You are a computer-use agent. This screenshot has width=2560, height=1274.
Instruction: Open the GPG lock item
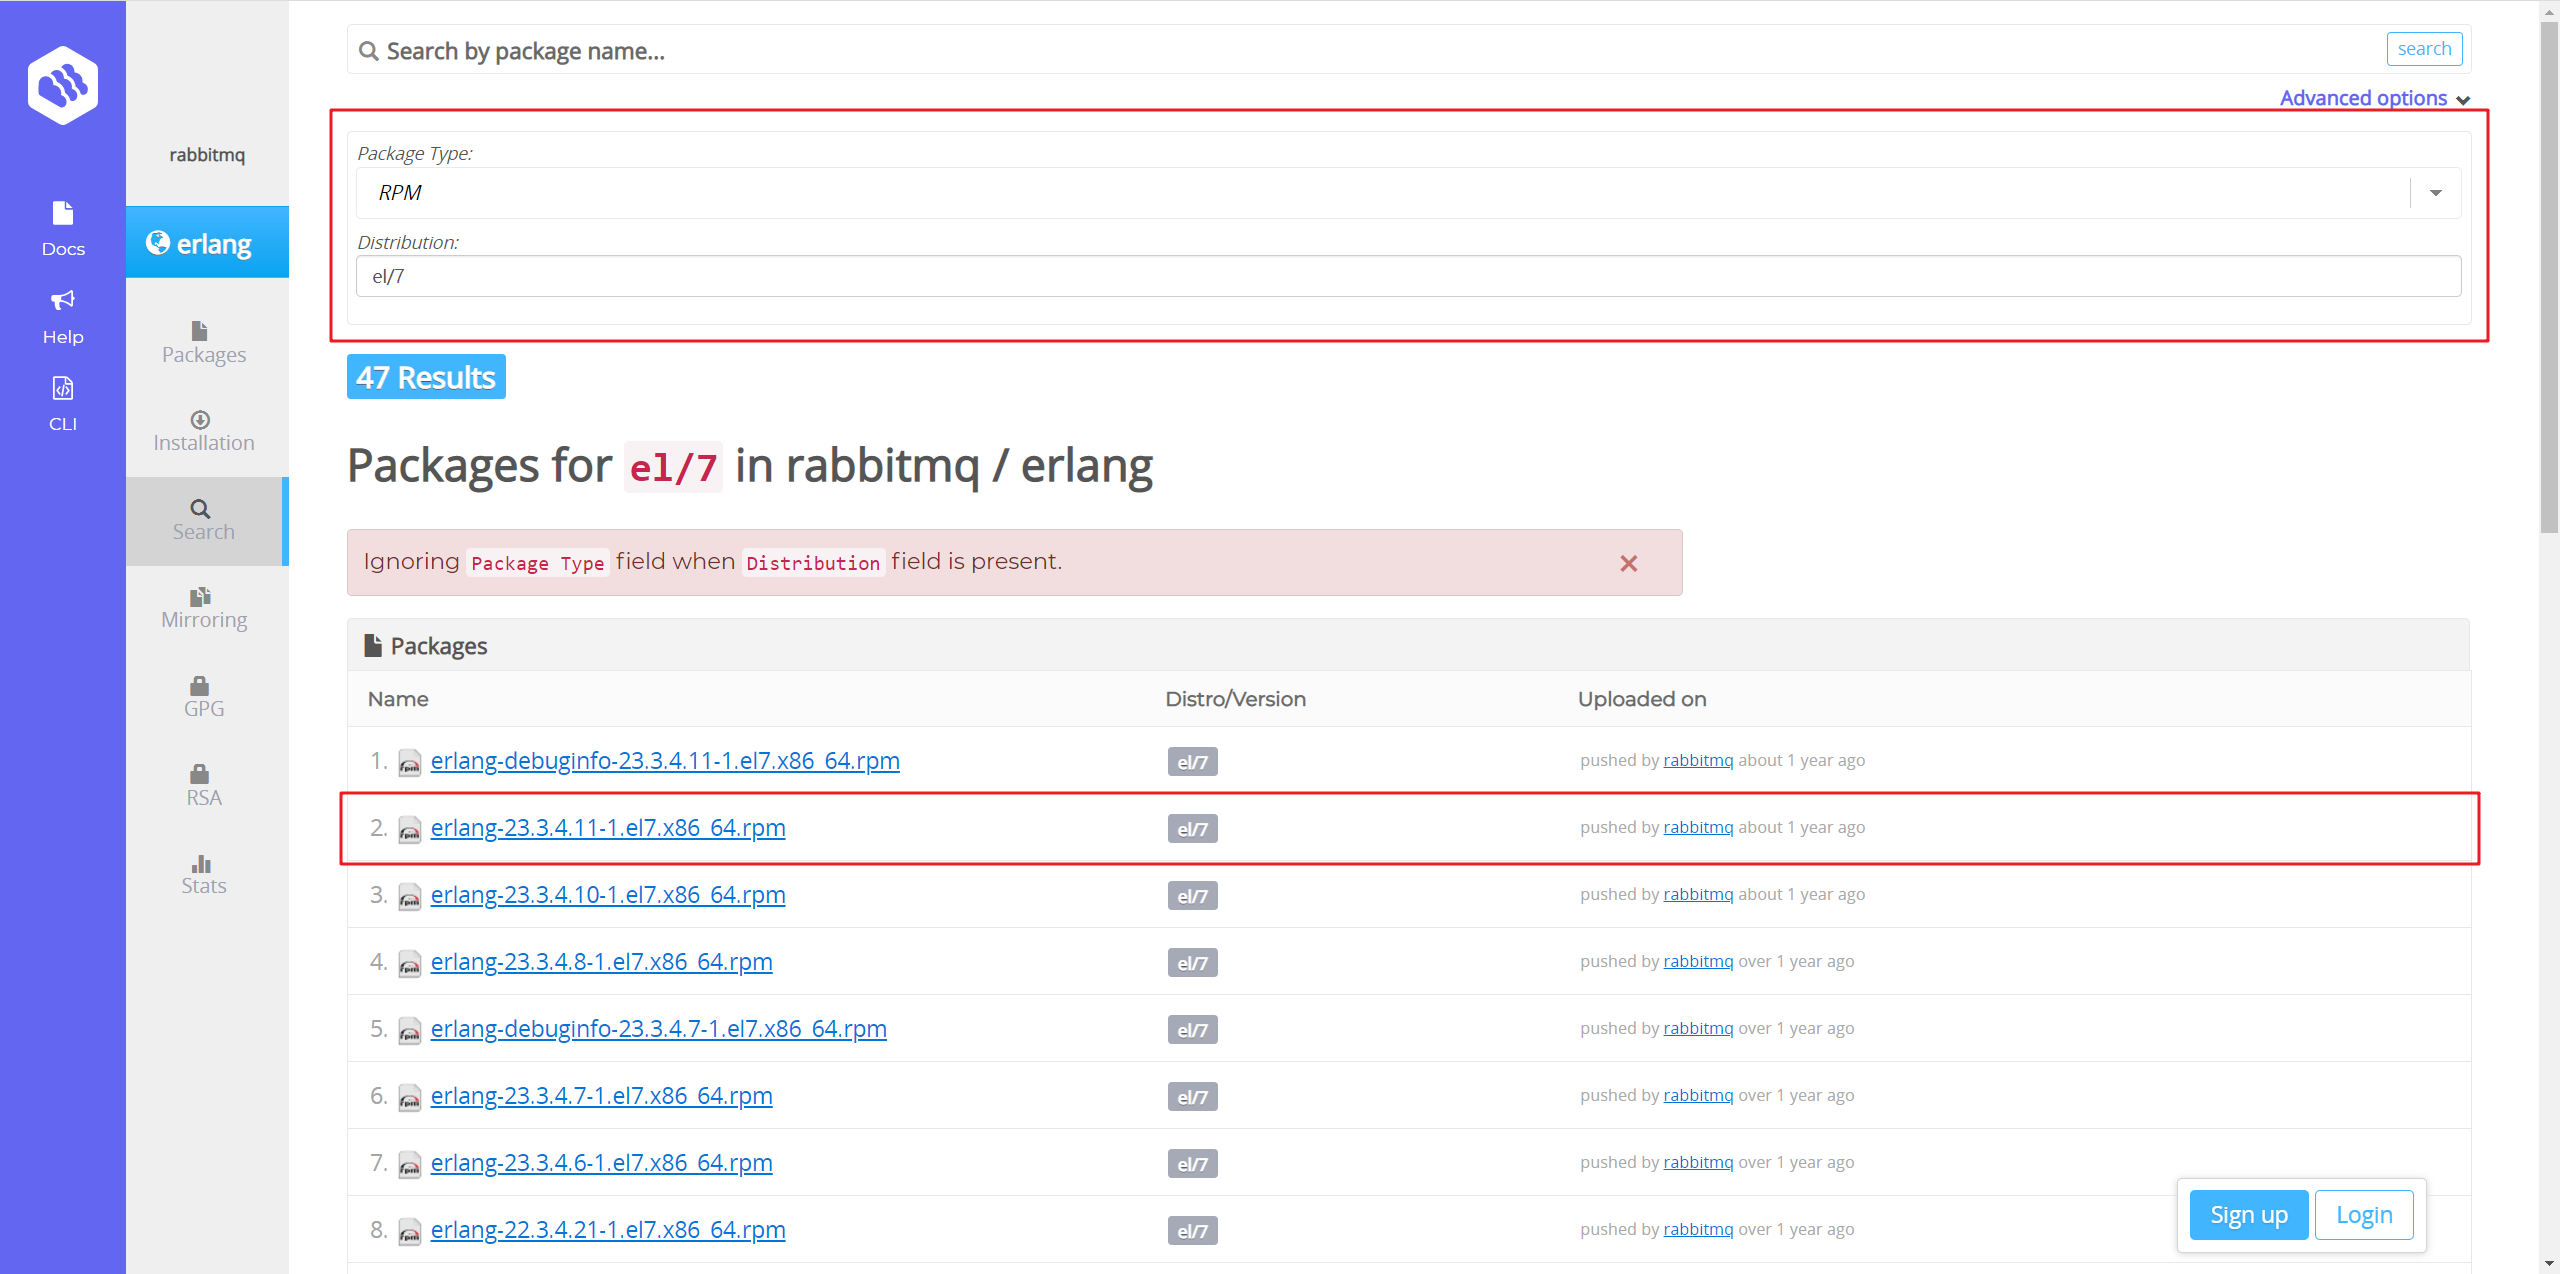click(x=204, y=697)
